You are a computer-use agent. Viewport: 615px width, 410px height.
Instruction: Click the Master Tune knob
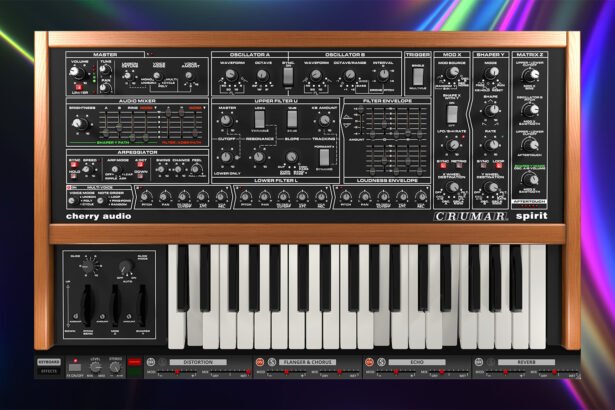coord(105,69)
